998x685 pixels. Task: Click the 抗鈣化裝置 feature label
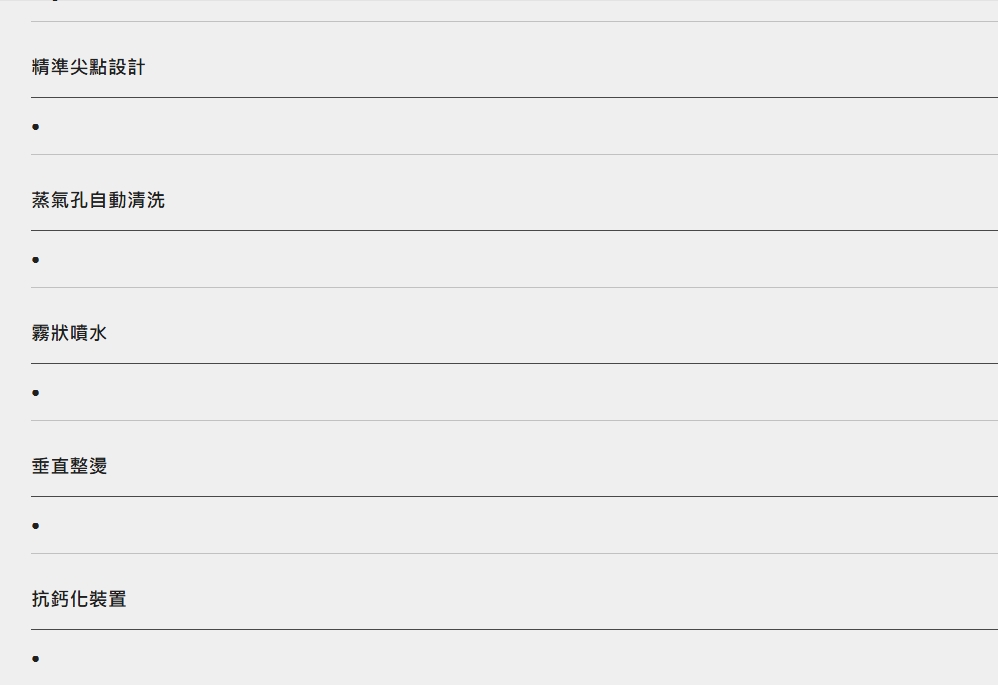coord(79,599)
